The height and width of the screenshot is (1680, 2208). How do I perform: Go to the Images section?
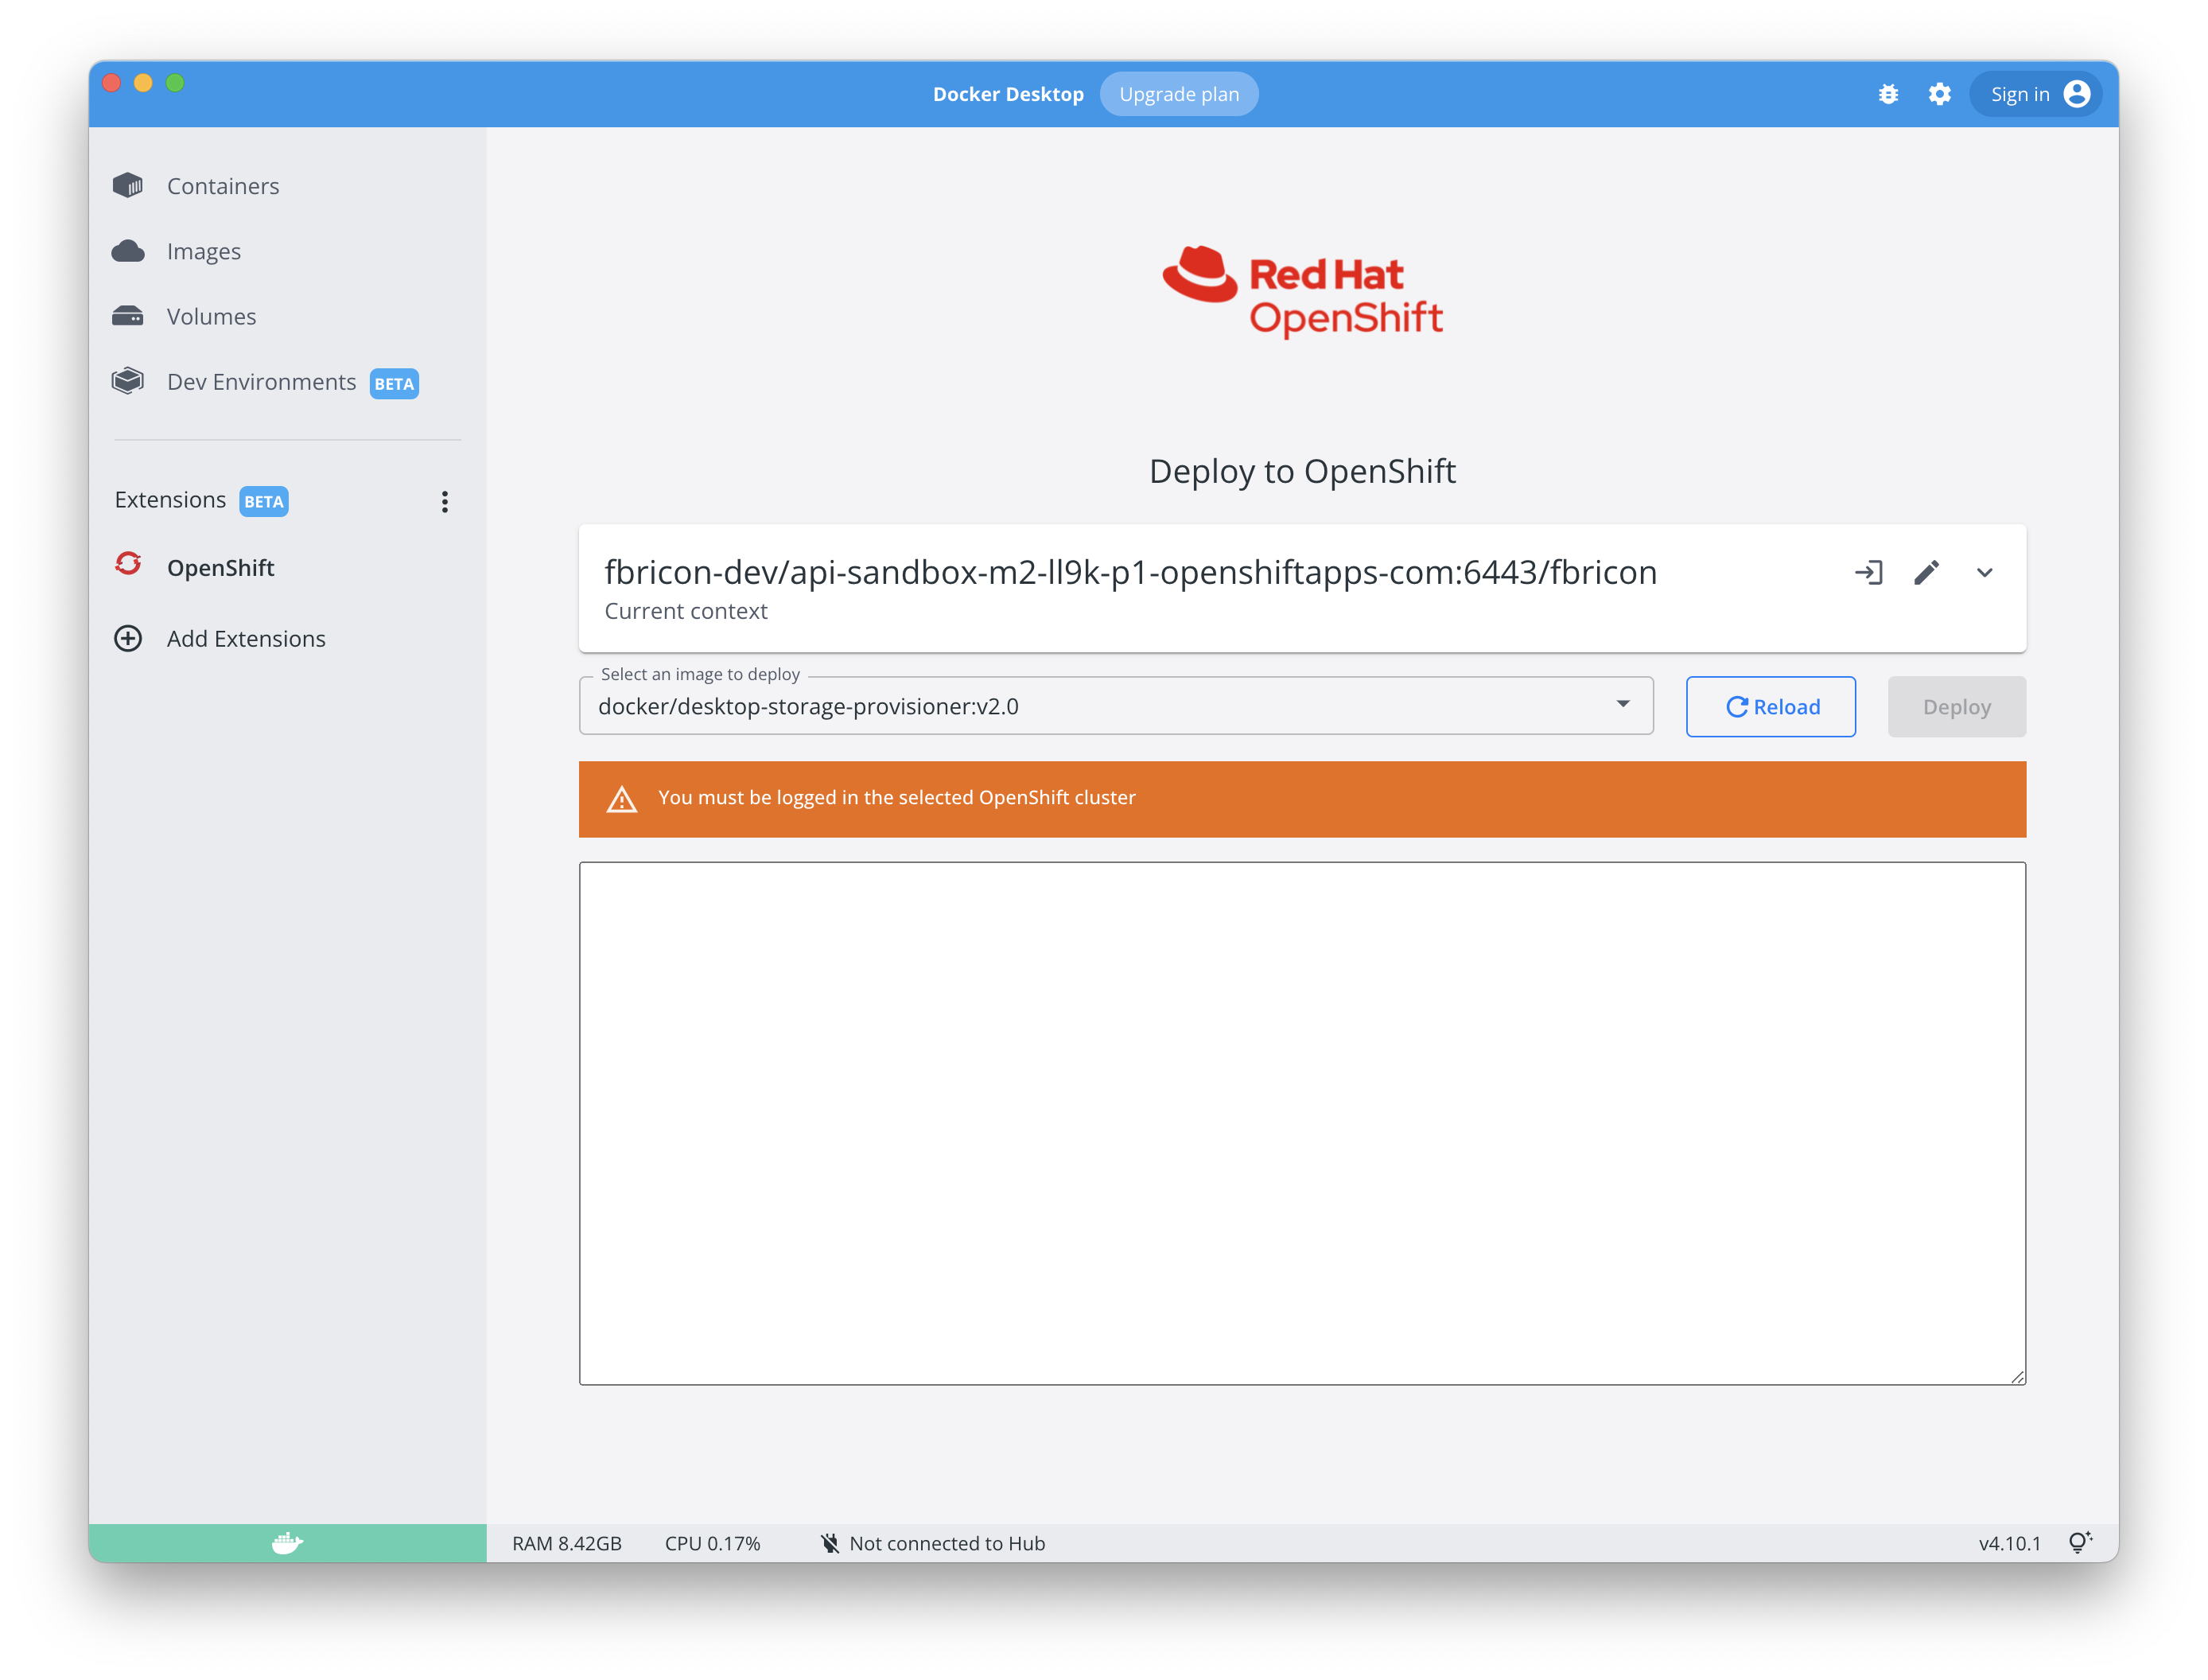tap(203, 251)
